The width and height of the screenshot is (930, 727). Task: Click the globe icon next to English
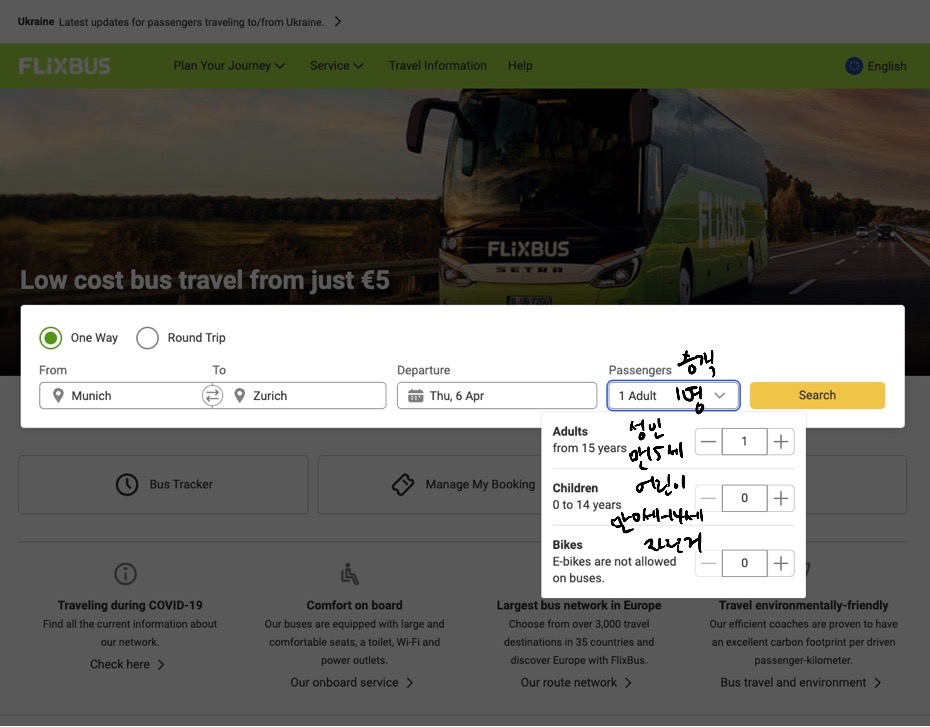(854, 66)
